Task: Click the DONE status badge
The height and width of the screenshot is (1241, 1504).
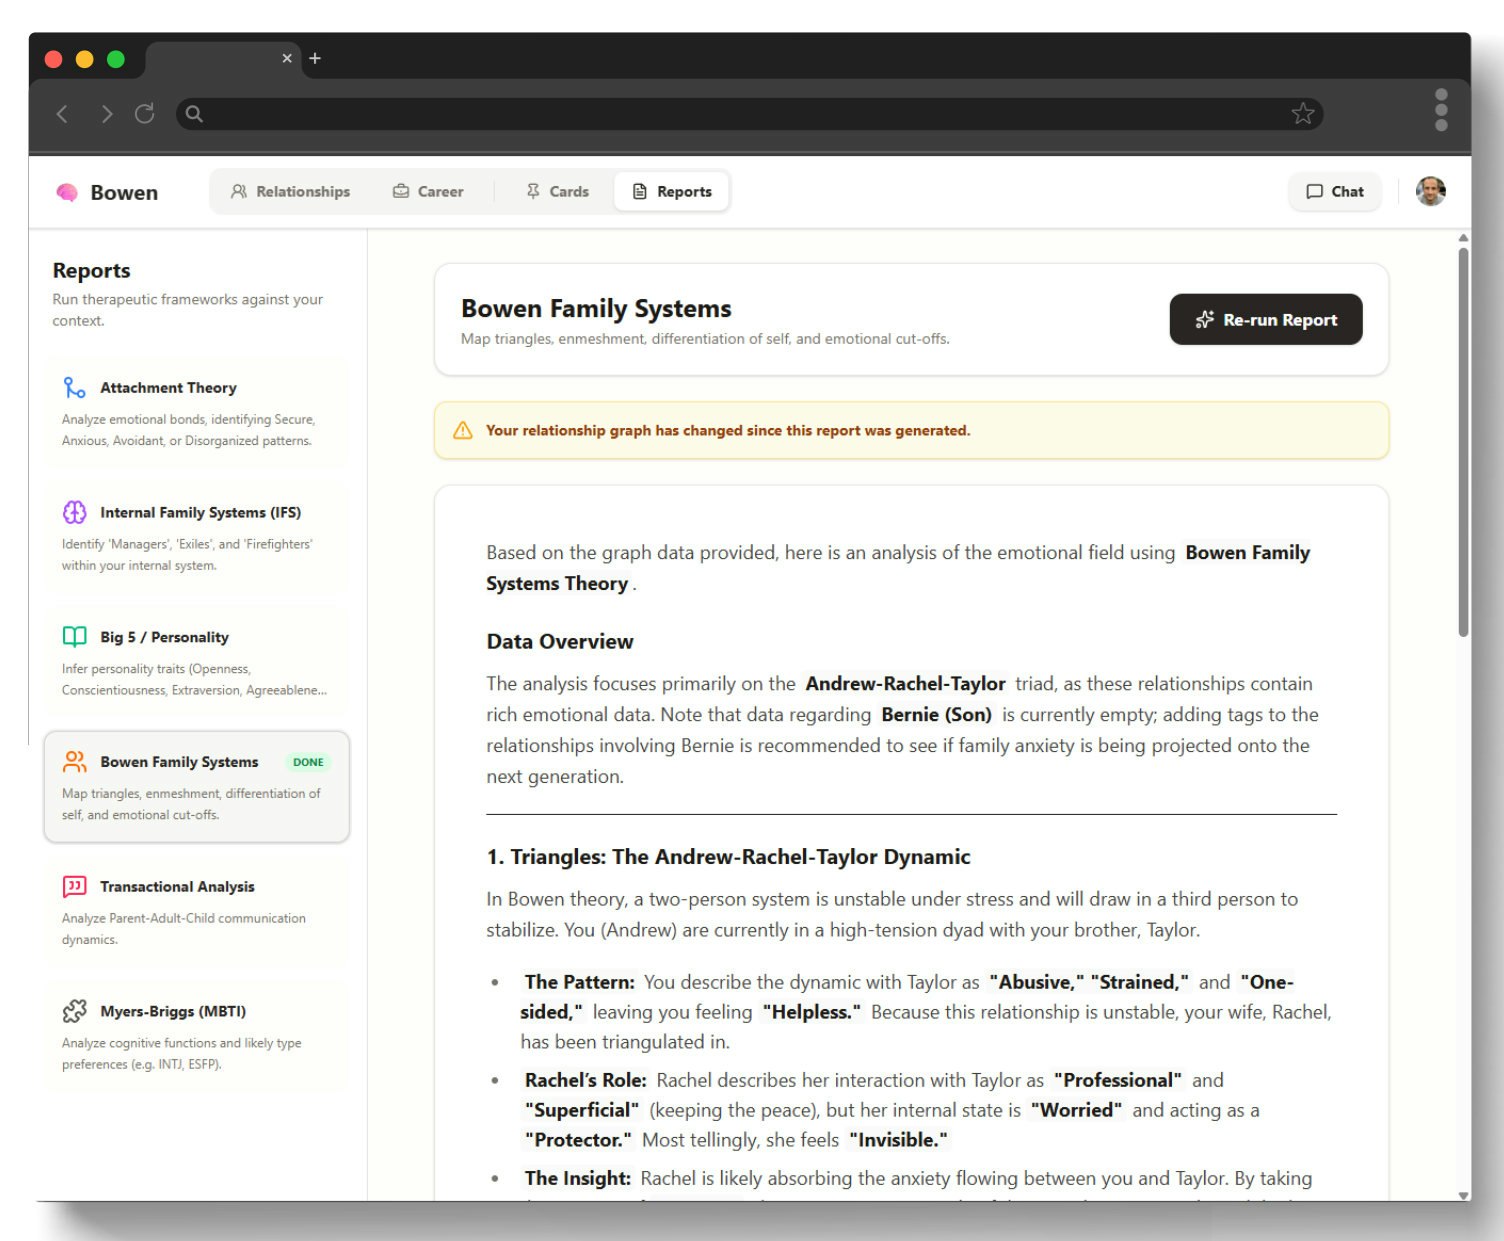Action: 308,762
